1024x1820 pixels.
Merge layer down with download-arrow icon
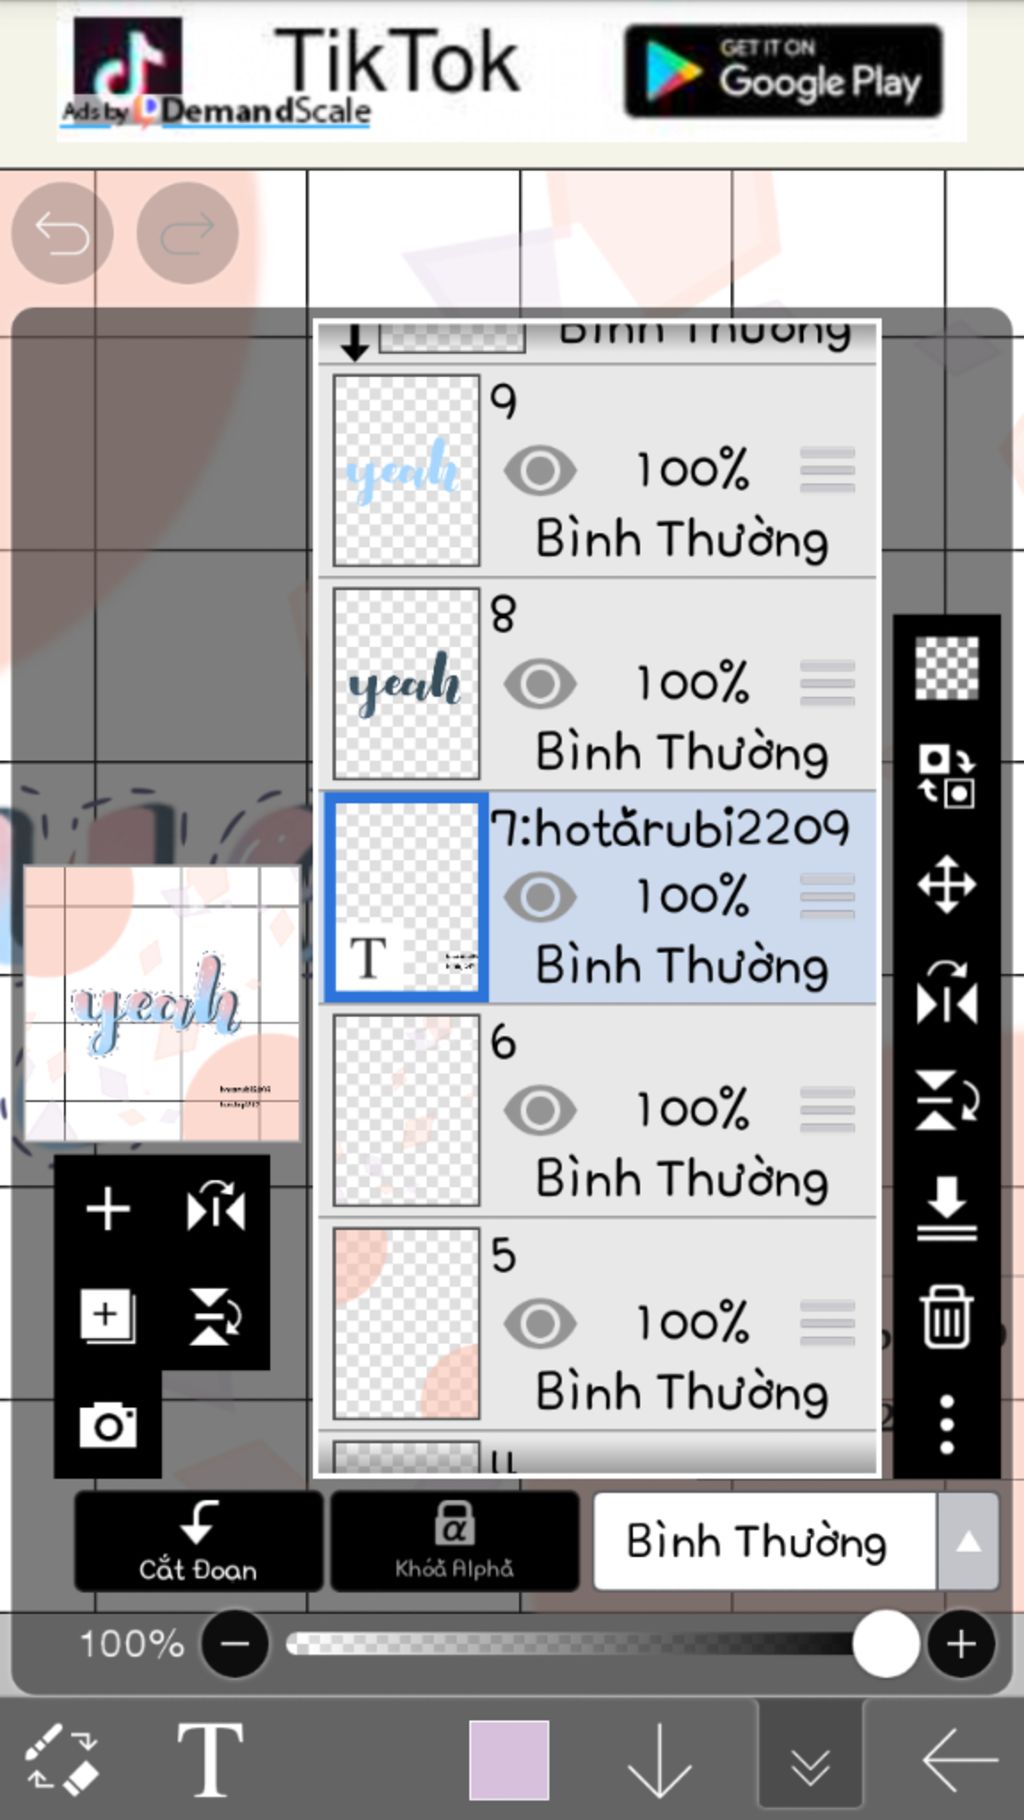946,1208
